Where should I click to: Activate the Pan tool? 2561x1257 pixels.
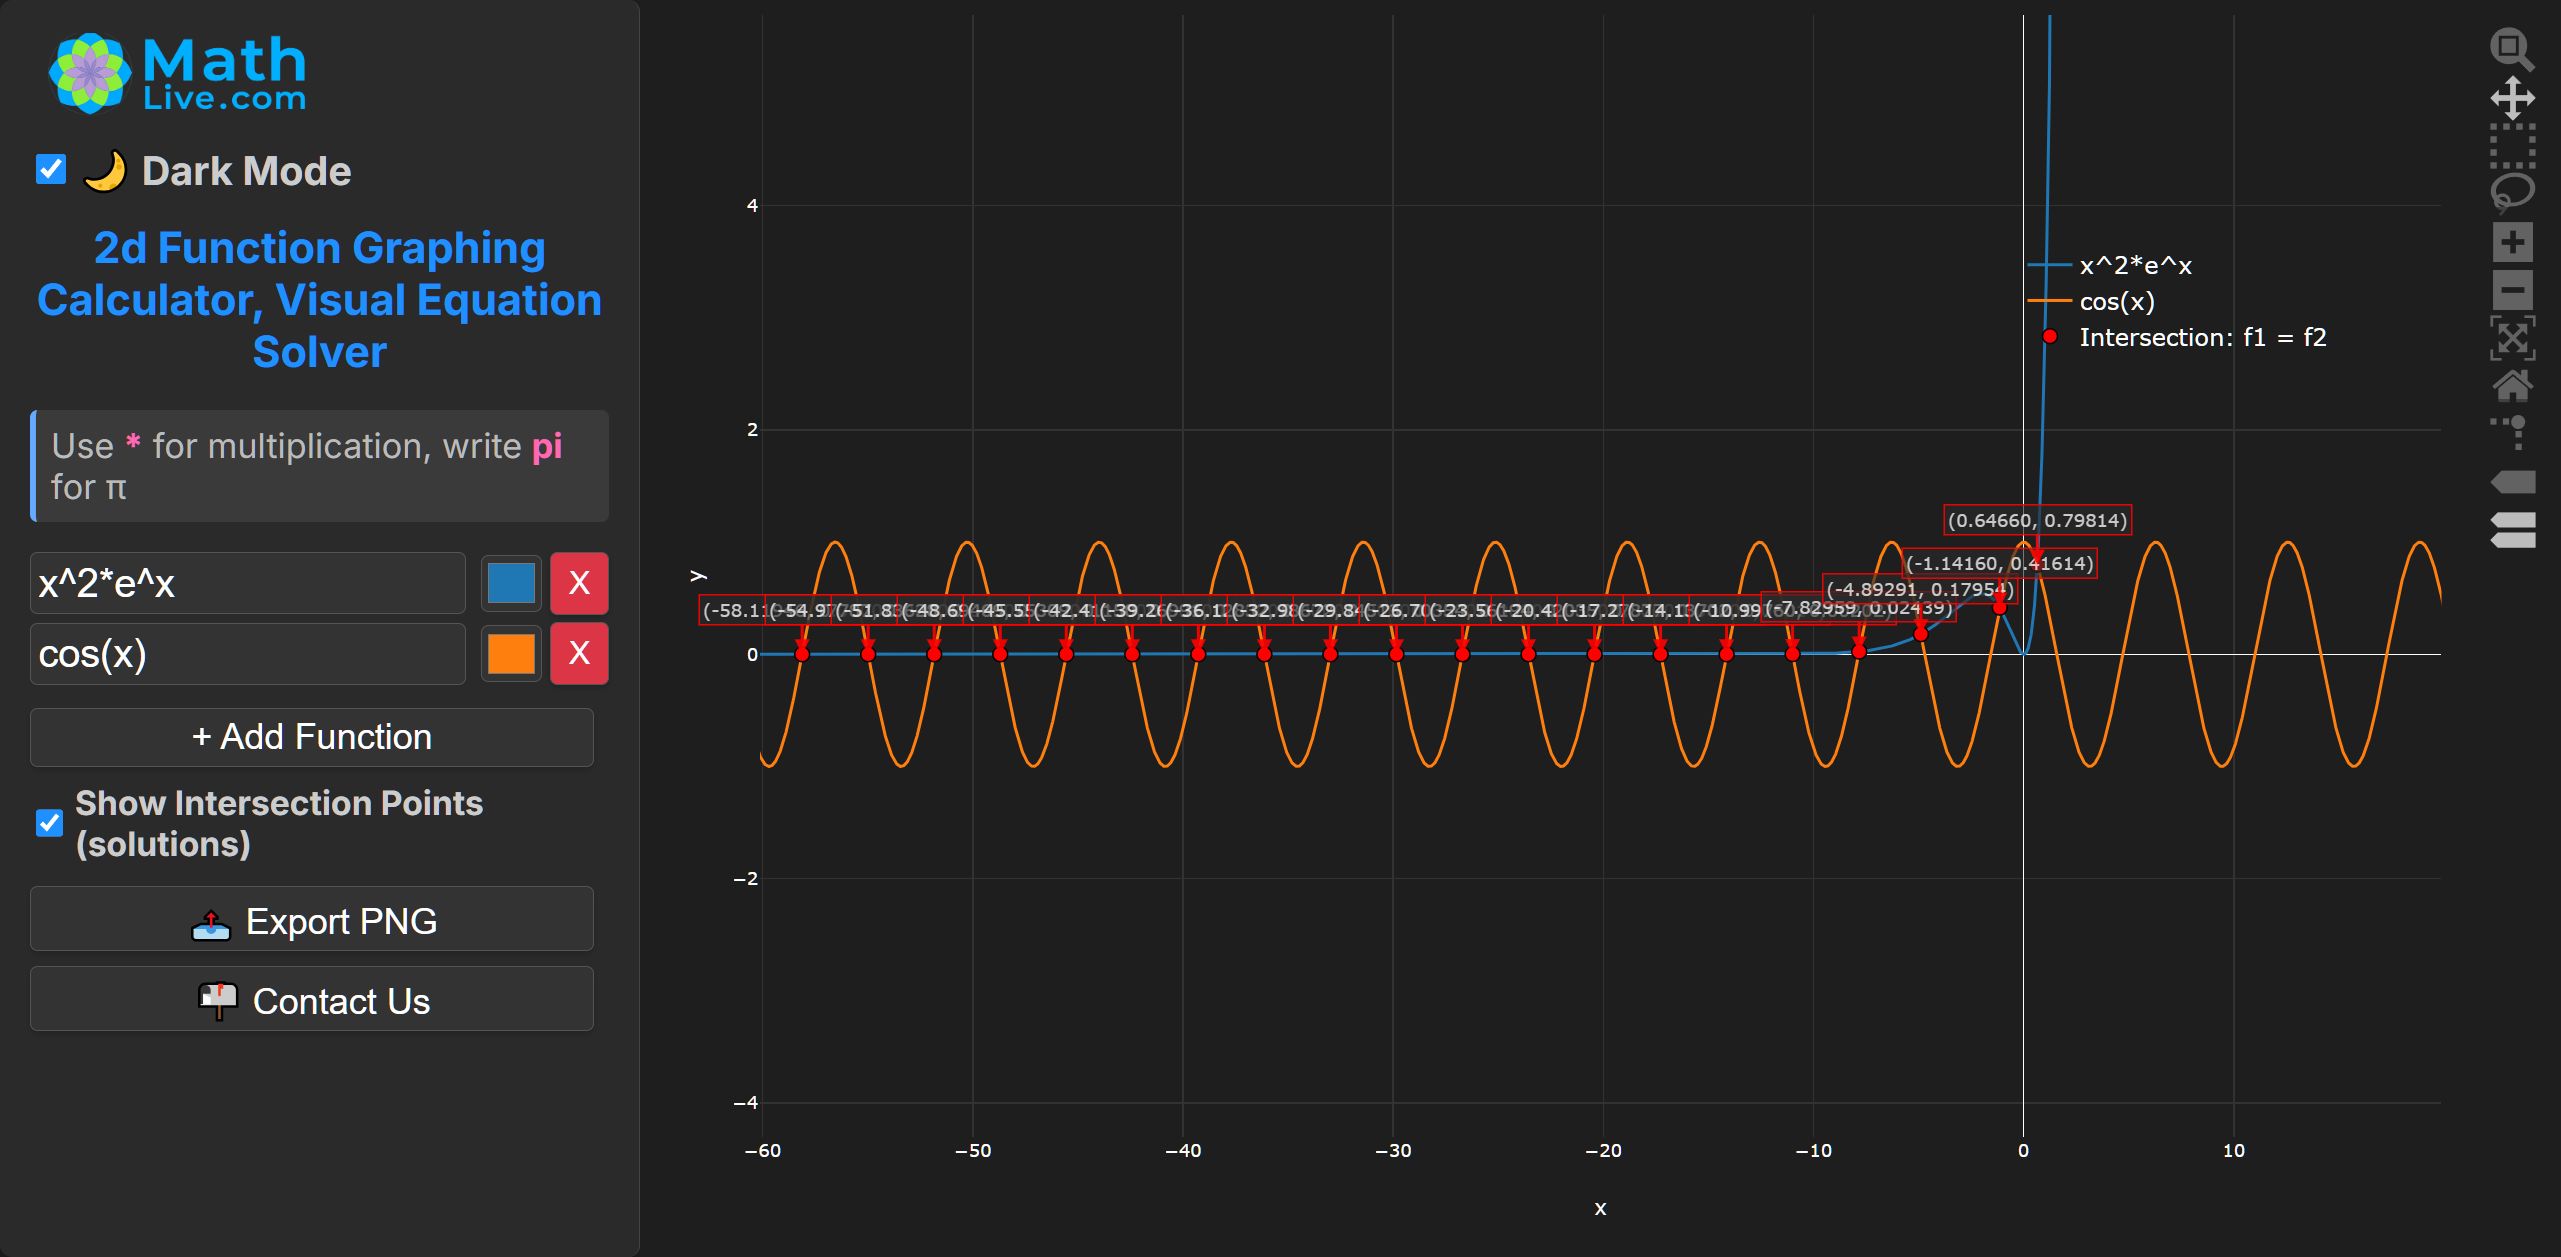(2511, 98)
